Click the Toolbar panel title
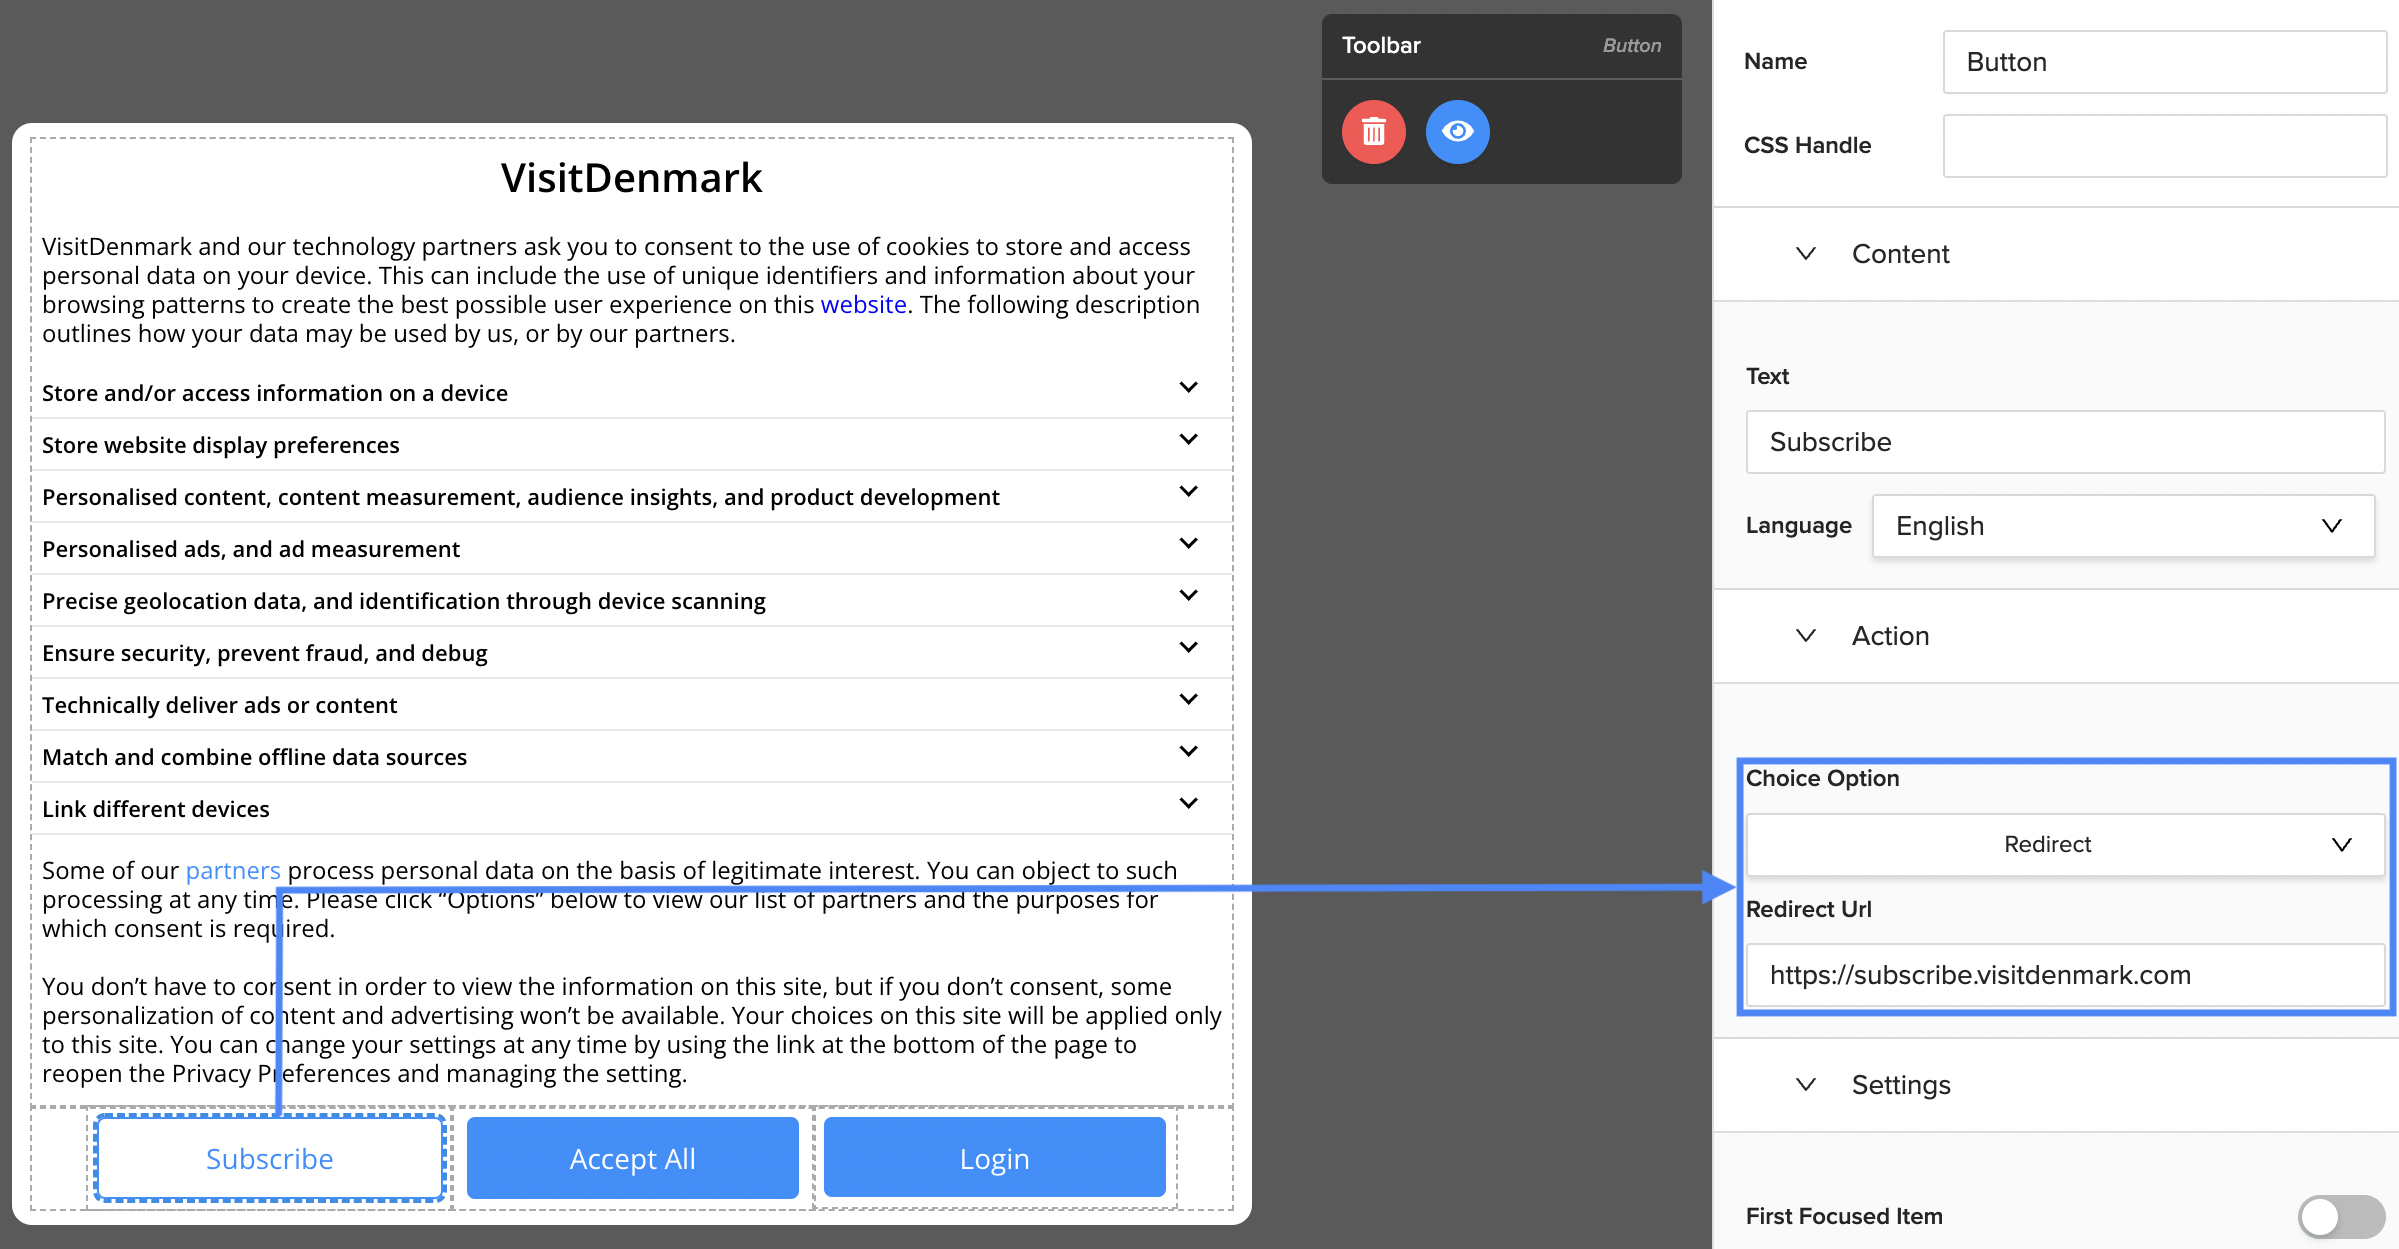Screen dimensions: 2399x1249 point(1381,45)
